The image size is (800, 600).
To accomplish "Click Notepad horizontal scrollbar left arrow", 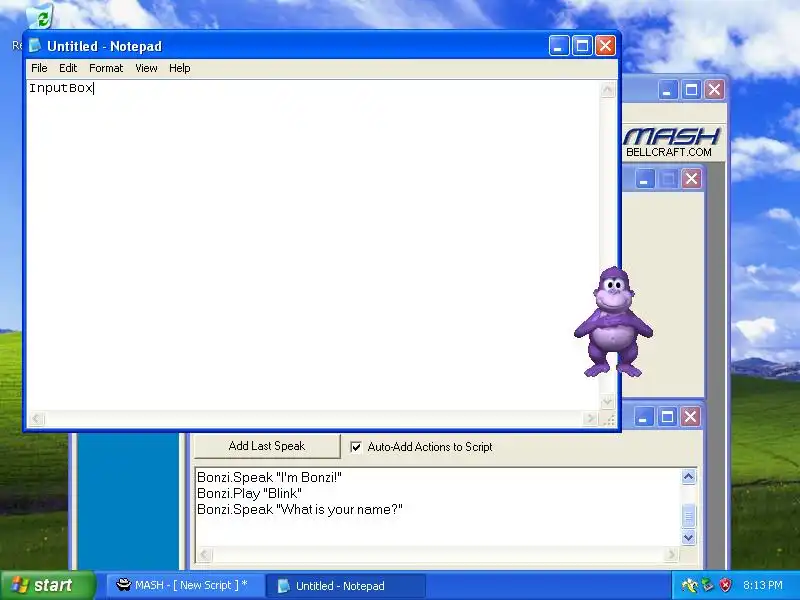I will point(36,419).
